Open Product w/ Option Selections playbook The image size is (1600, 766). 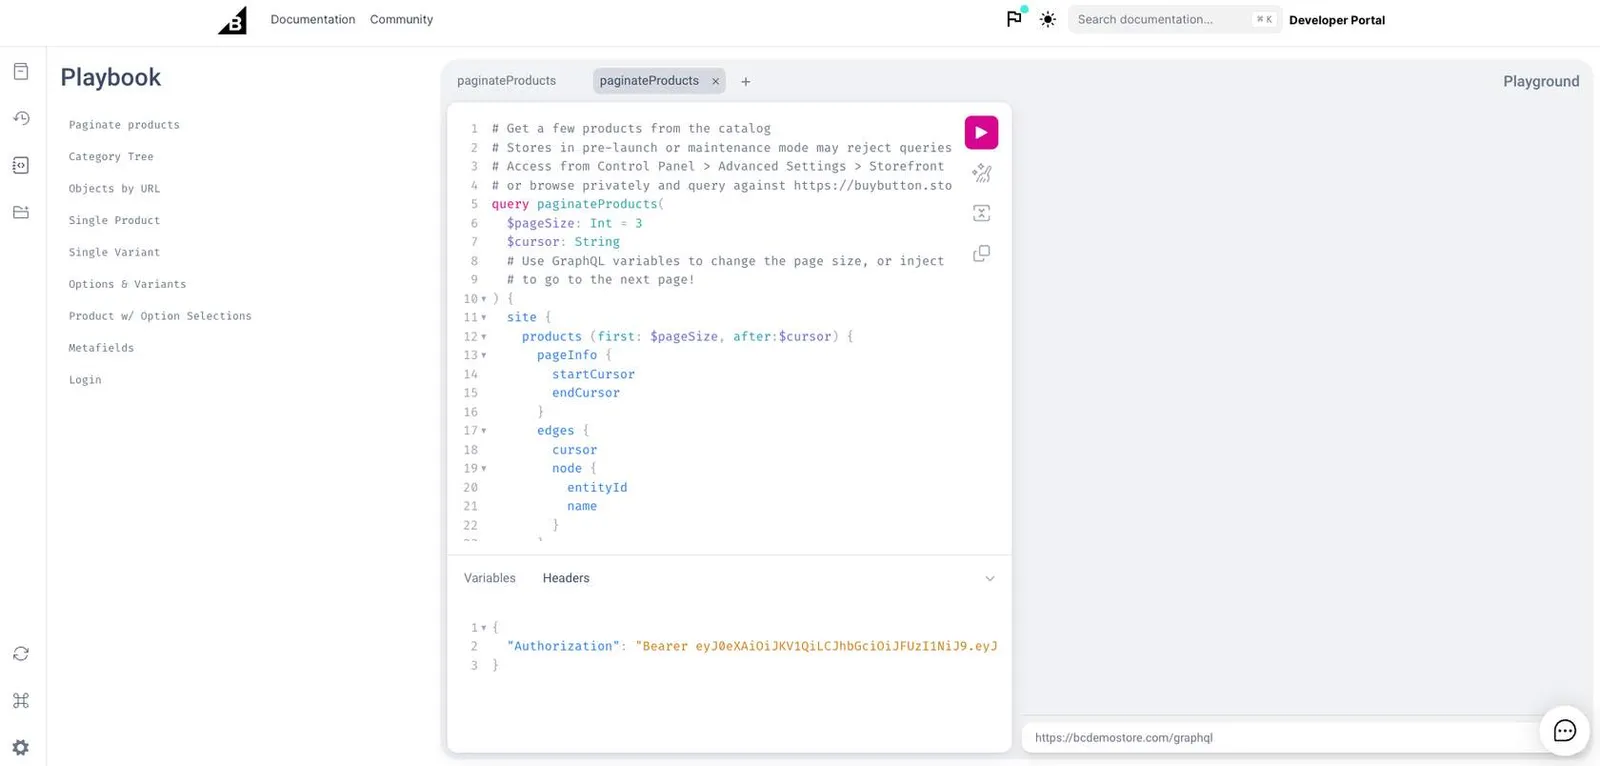pyautogui.click(x=160, y=316)
